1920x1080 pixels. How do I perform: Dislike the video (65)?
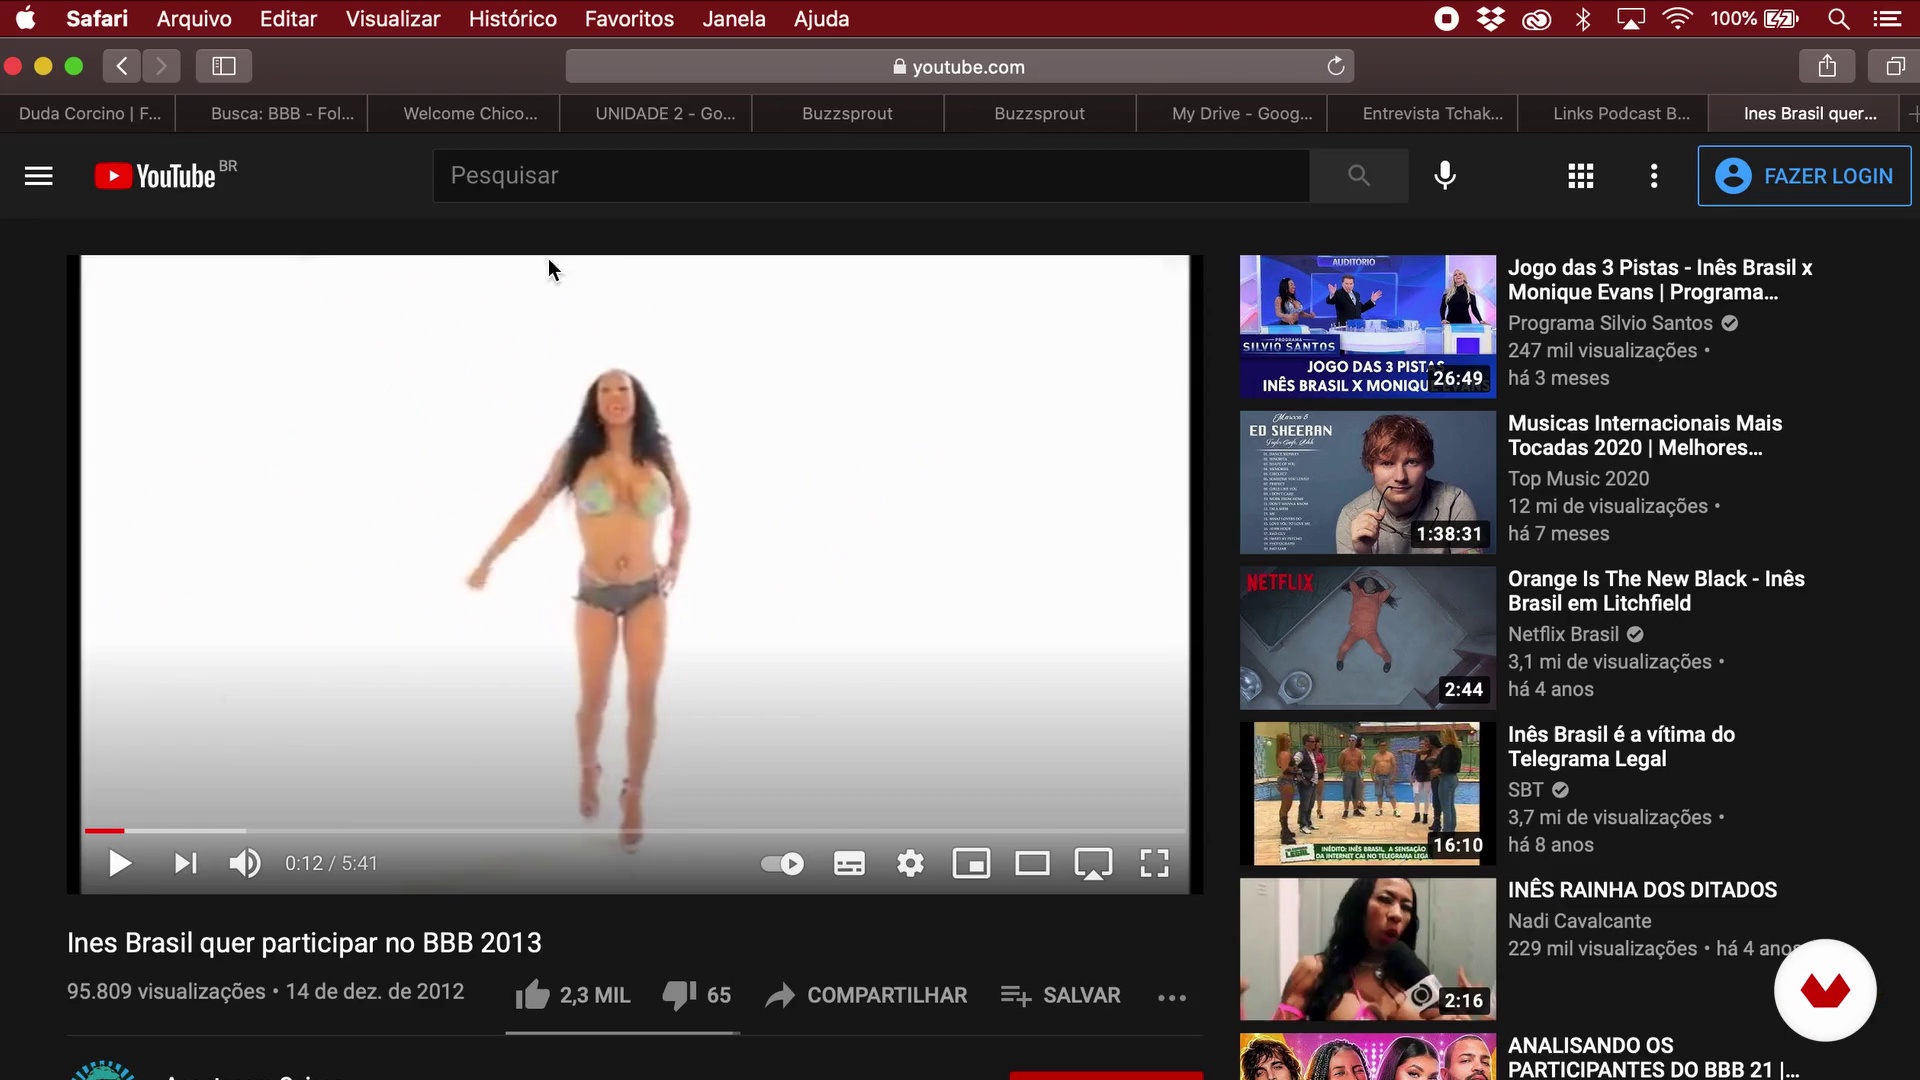tap(696, 995)
